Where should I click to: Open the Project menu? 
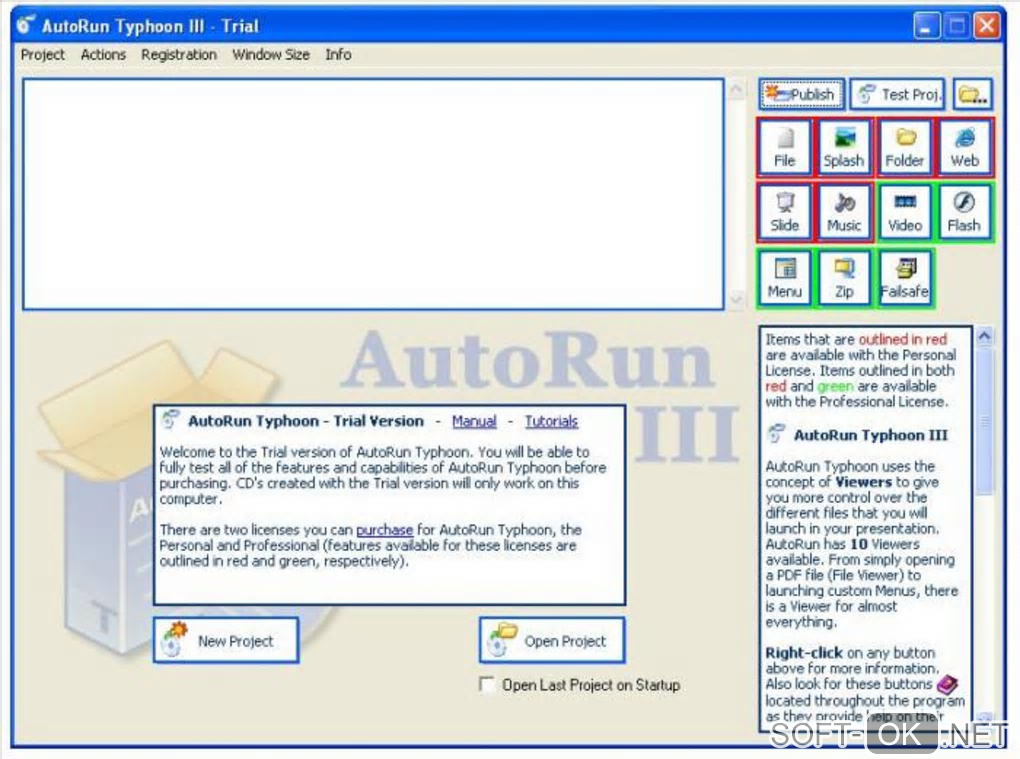coord(43,55)
